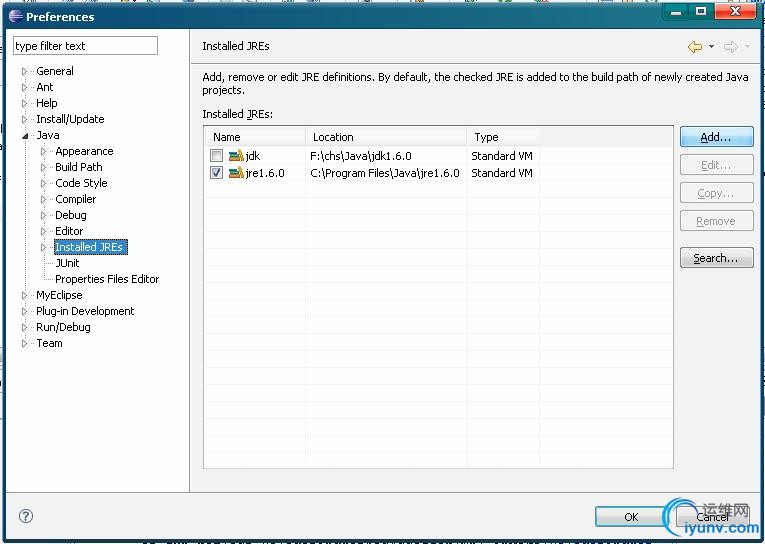Select Code Style under Java
The image size is (765, 544).
point(81,183)
